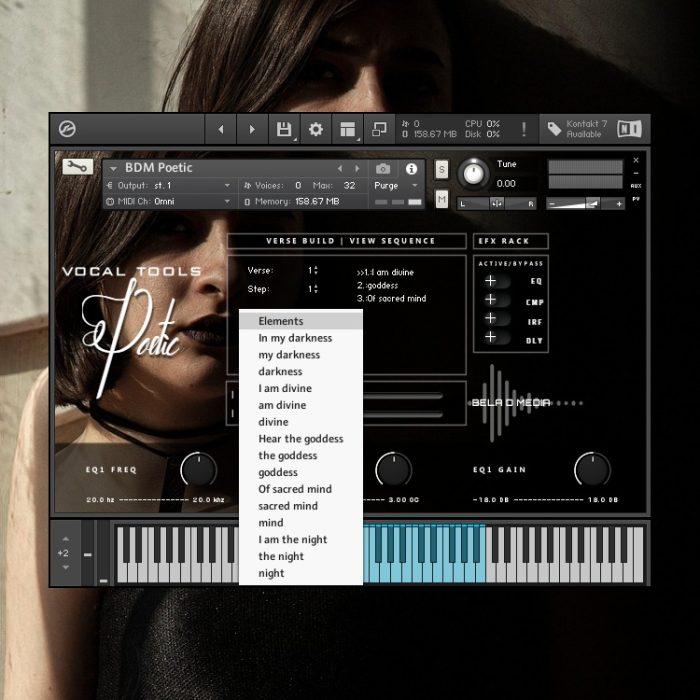Image resolution: width=700 pixels, height=700 pixels.
Task: Toggle the EQ effect active switch
Action: coord(496,281)
